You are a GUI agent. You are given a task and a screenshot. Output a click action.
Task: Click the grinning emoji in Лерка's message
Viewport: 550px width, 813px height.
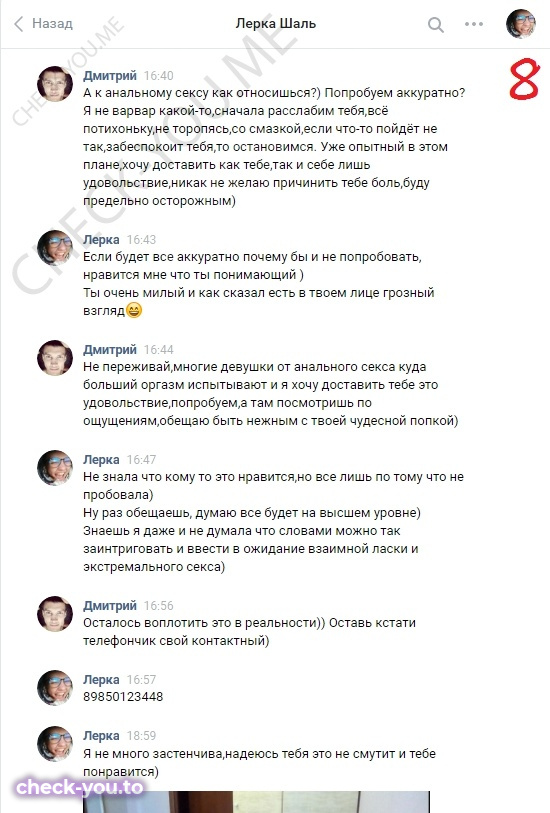tap(134, 311)
